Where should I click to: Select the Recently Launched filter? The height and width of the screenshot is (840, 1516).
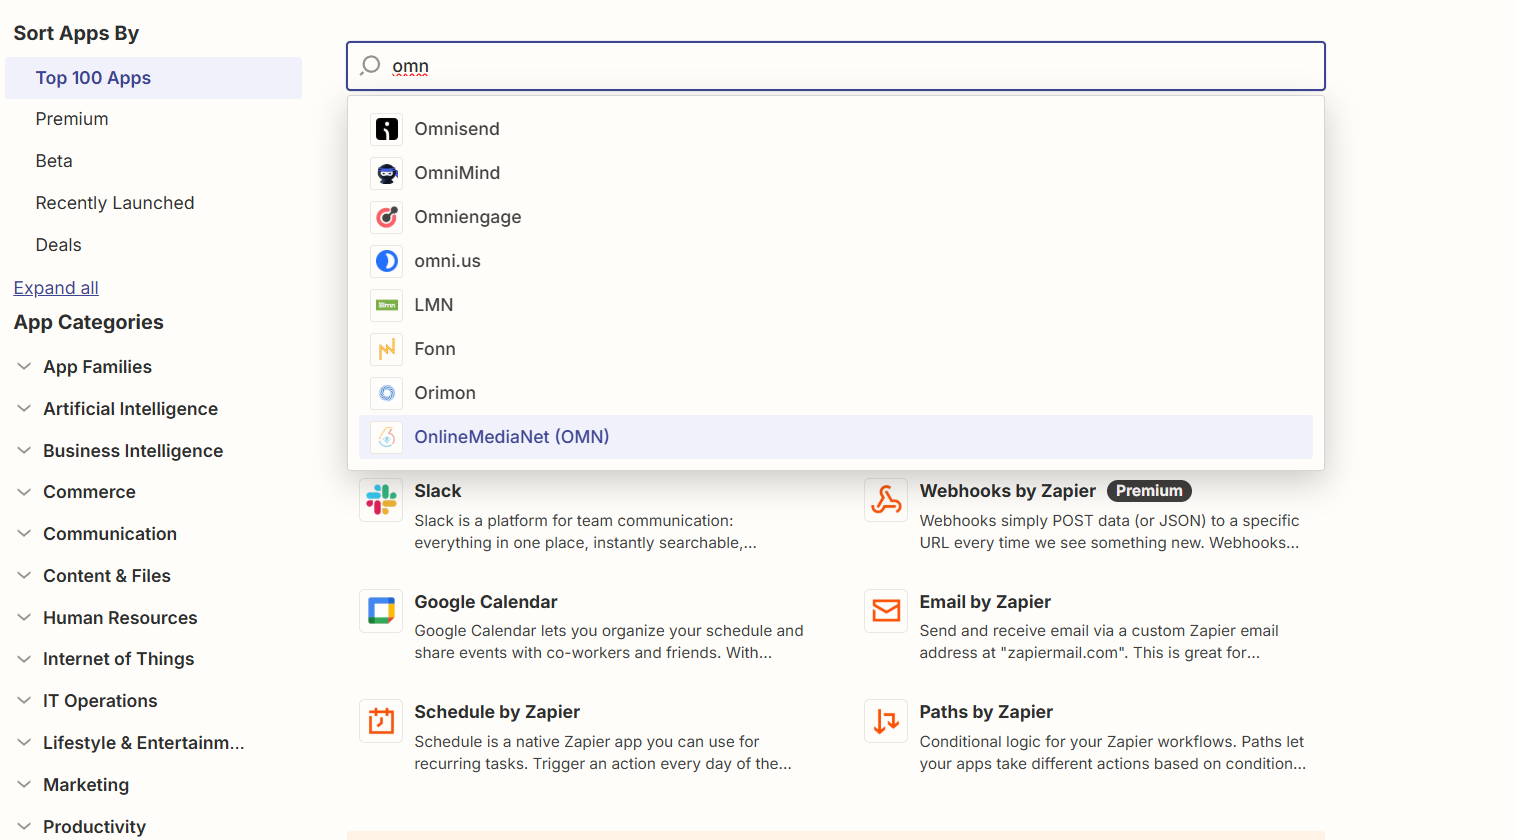114,202
